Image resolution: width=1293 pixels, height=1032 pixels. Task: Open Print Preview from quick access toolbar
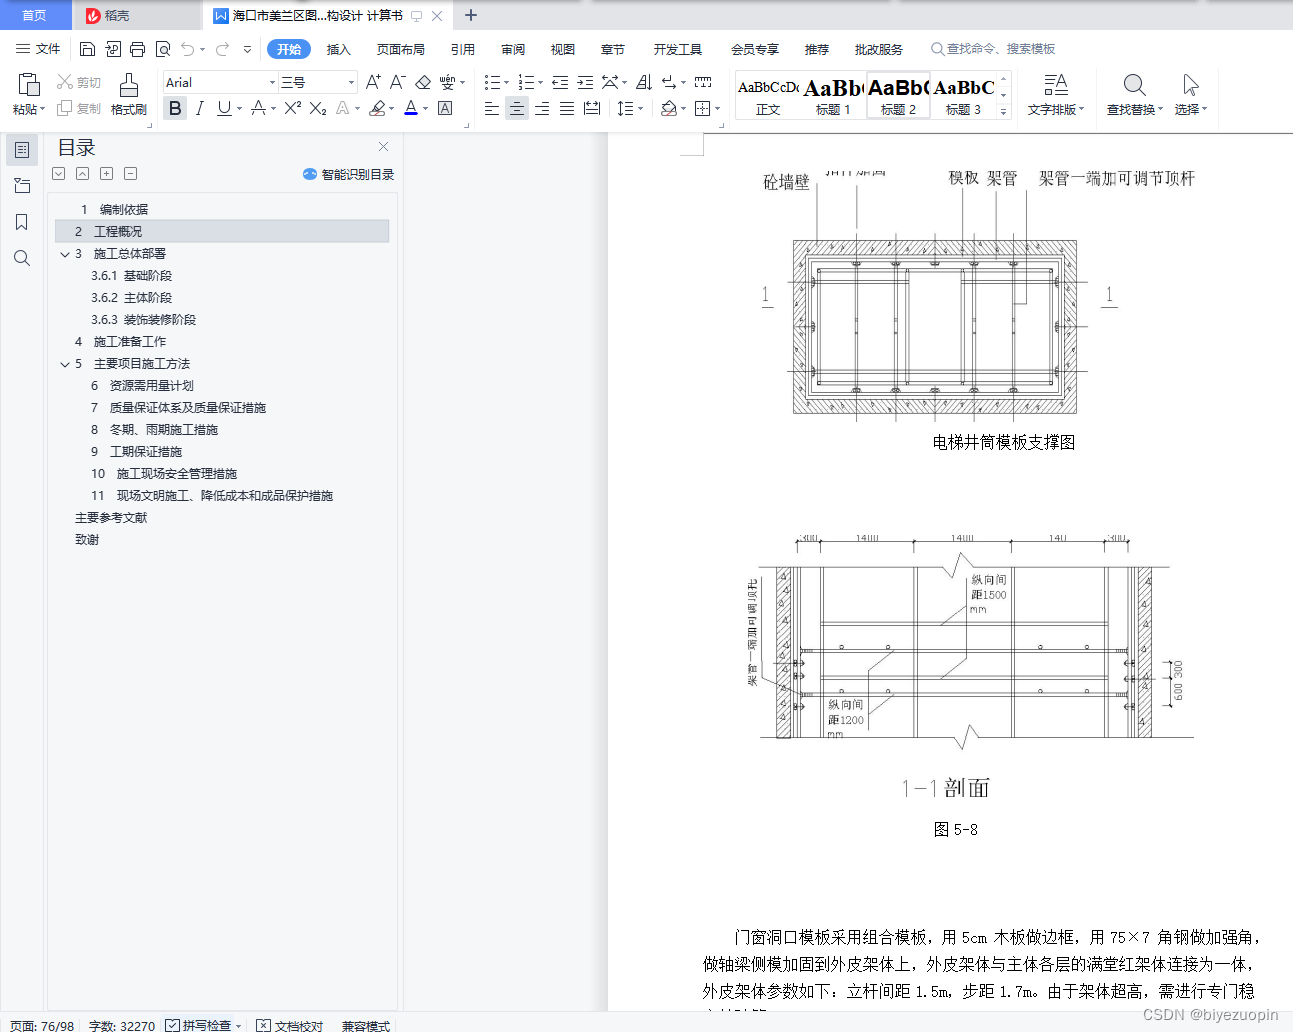163,49
